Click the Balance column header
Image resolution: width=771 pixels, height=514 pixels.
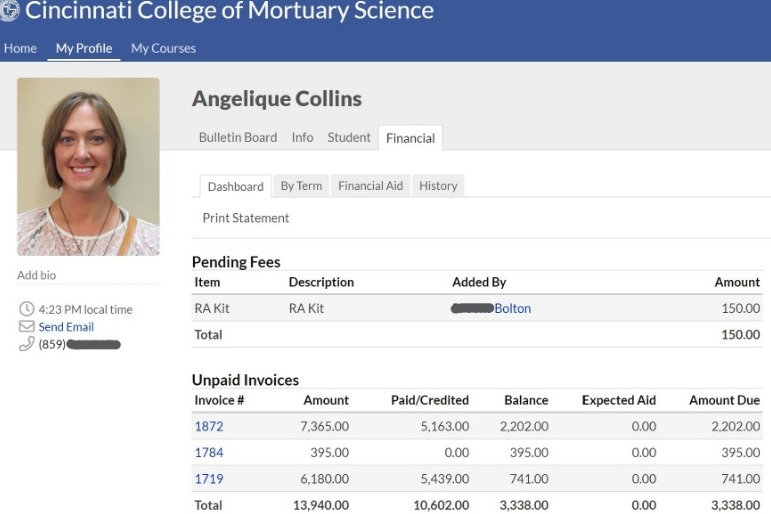point(526,400)
